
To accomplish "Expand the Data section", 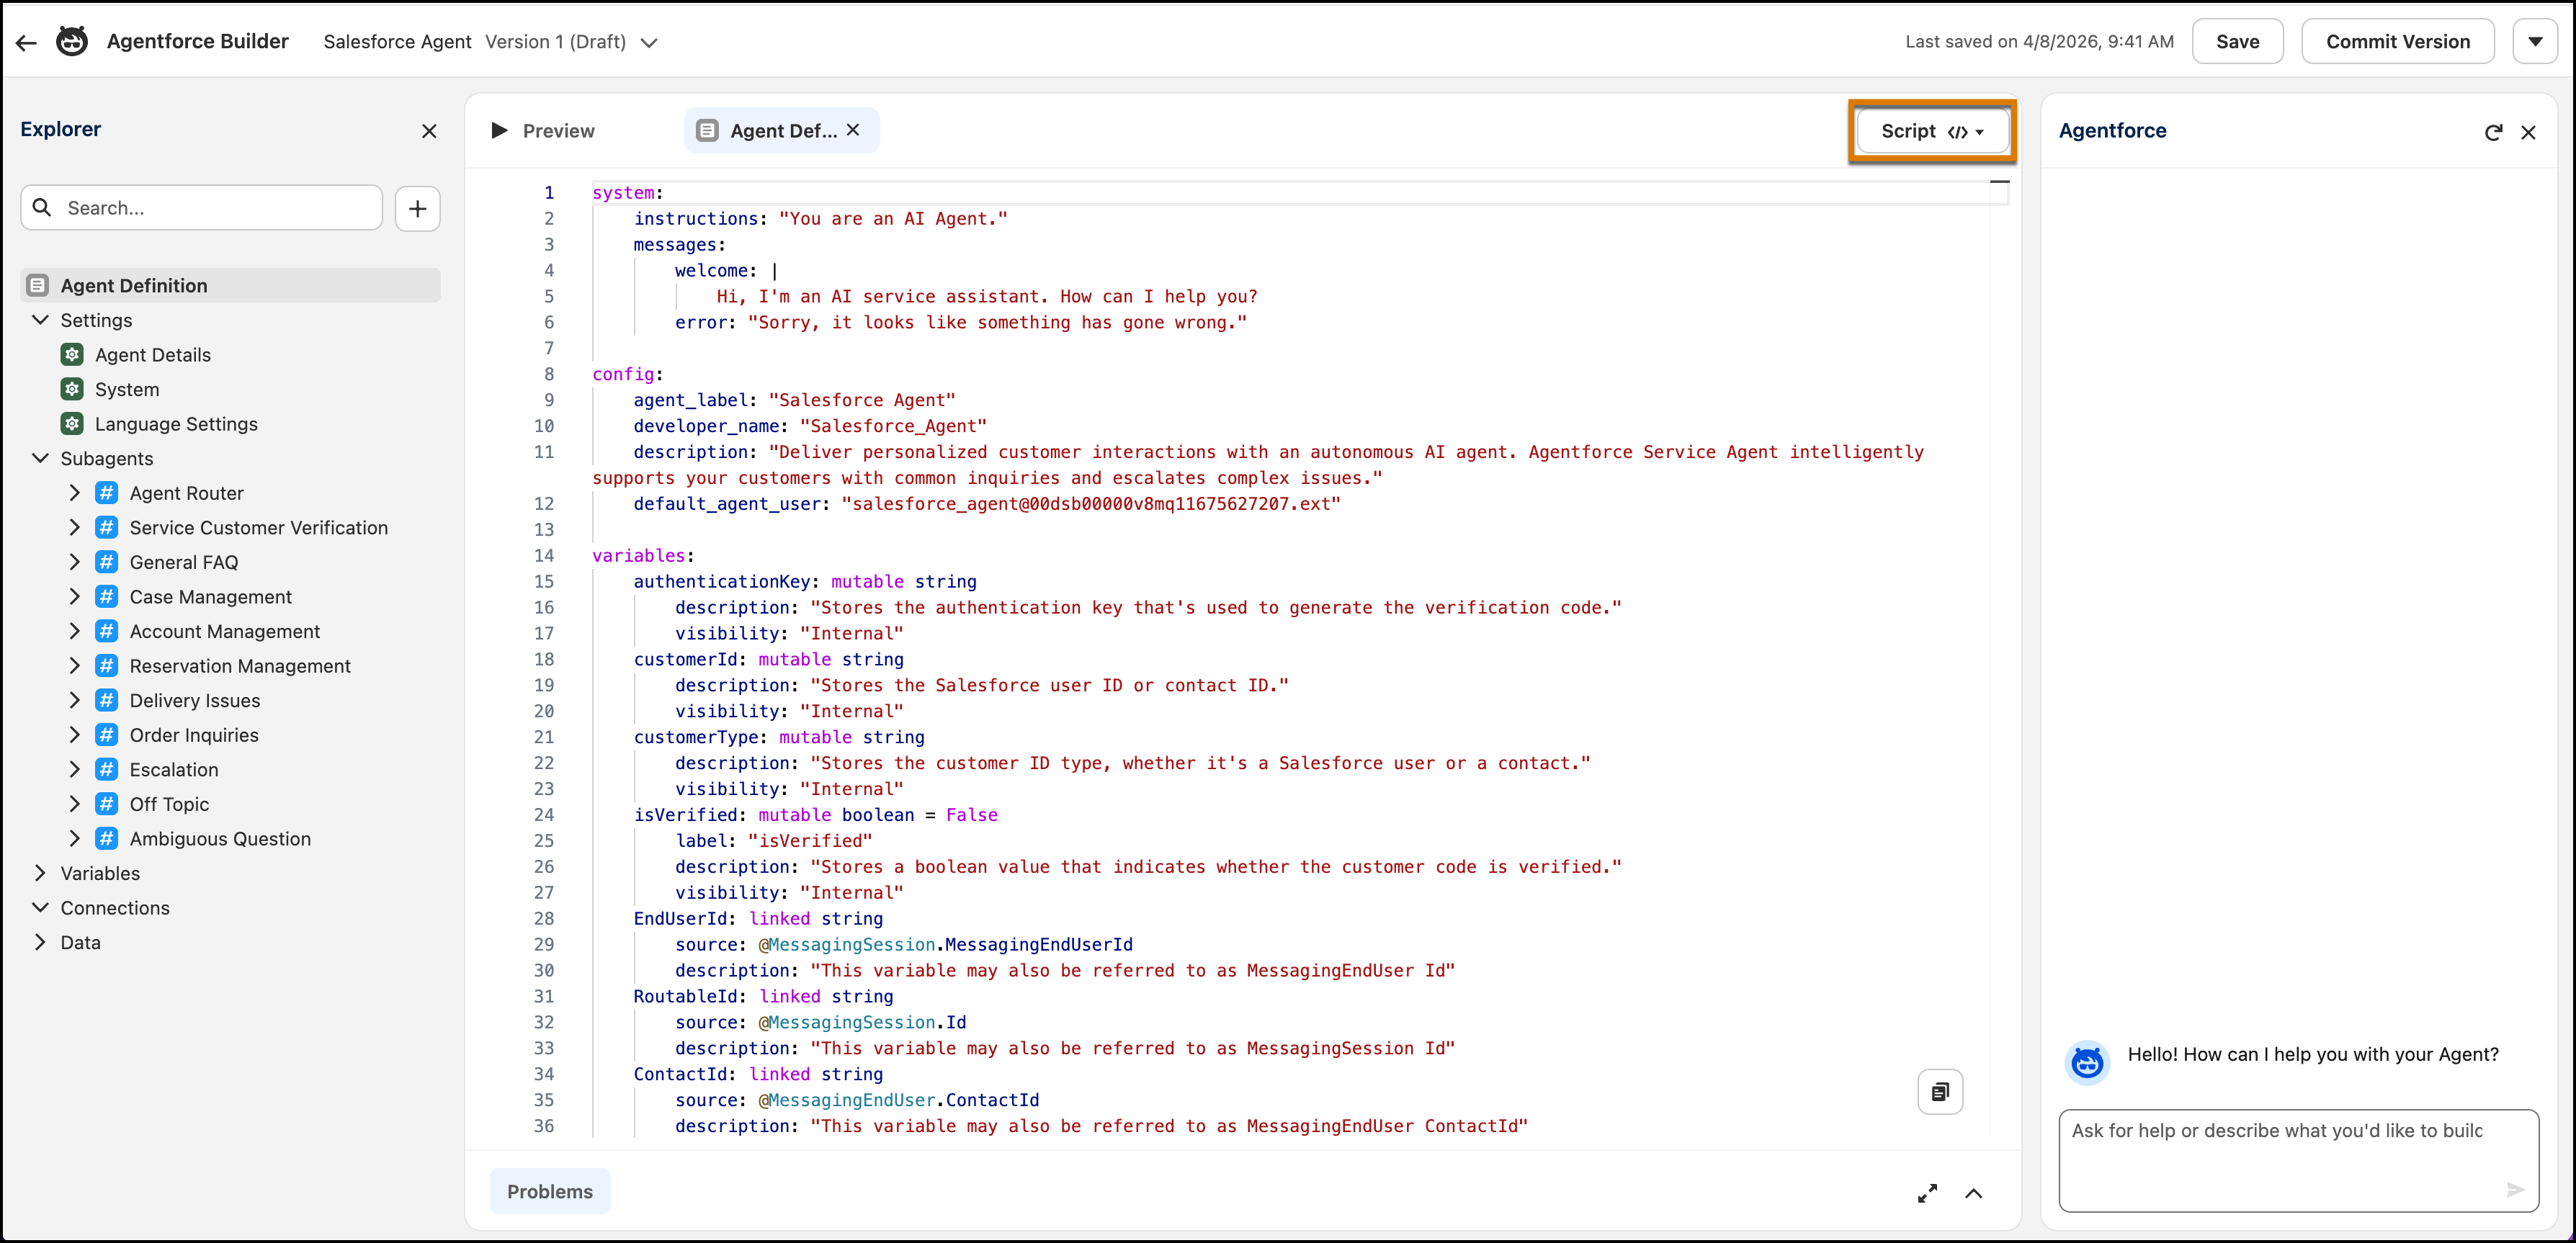I will (x=40, y=942).
